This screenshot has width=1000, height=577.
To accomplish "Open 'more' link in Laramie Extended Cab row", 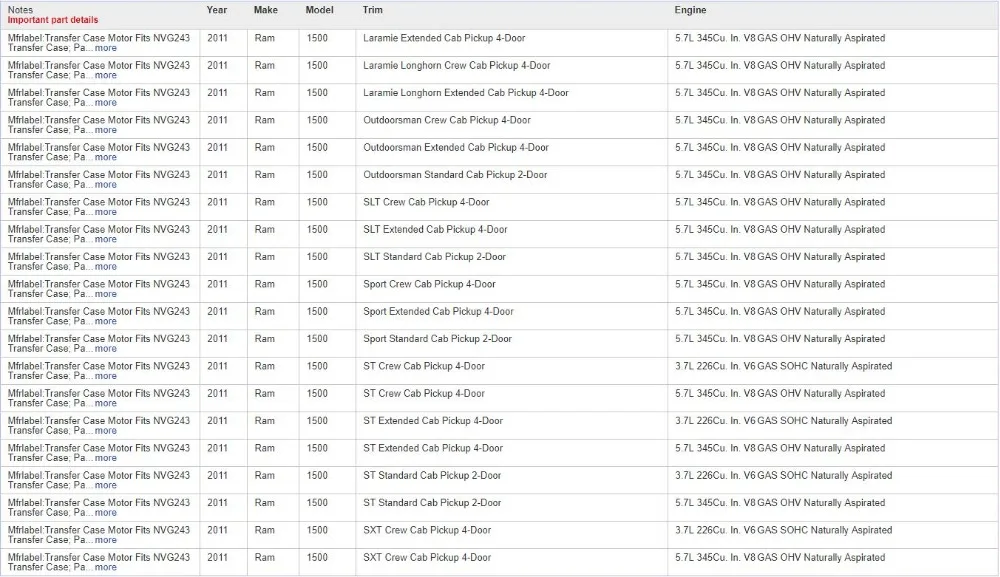I will 106,48.
